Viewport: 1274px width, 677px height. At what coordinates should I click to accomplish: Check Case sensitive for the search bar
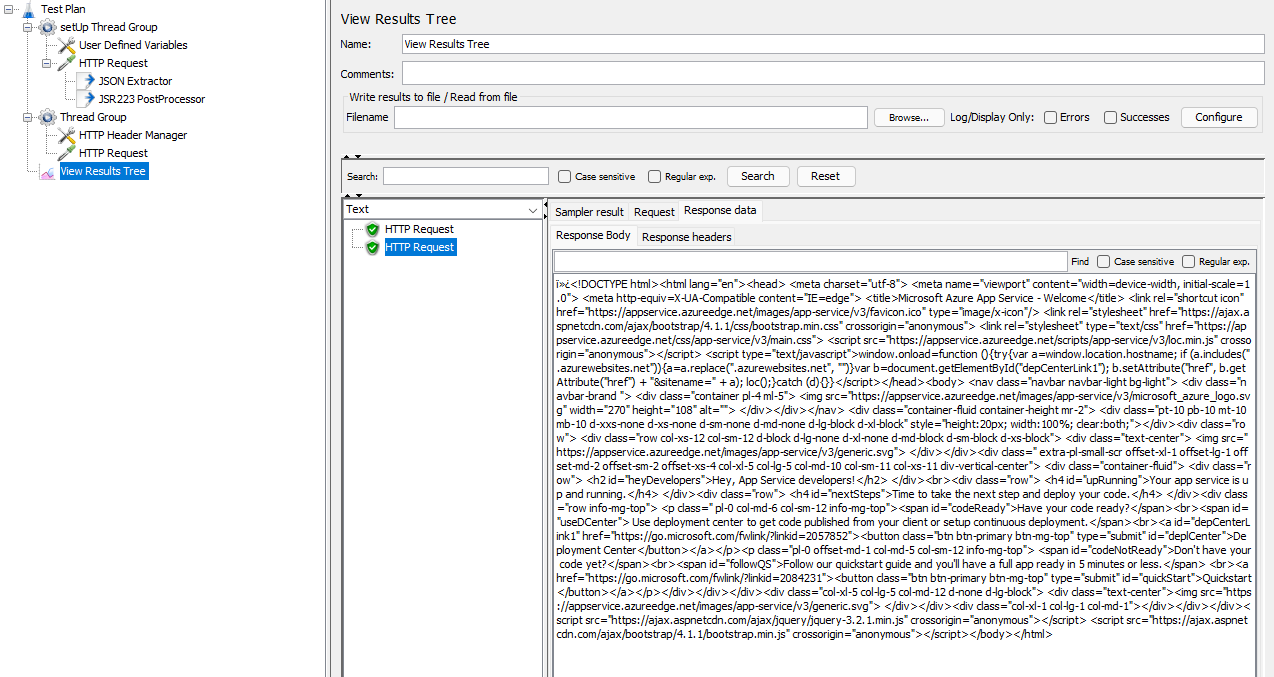pos(565,176)
